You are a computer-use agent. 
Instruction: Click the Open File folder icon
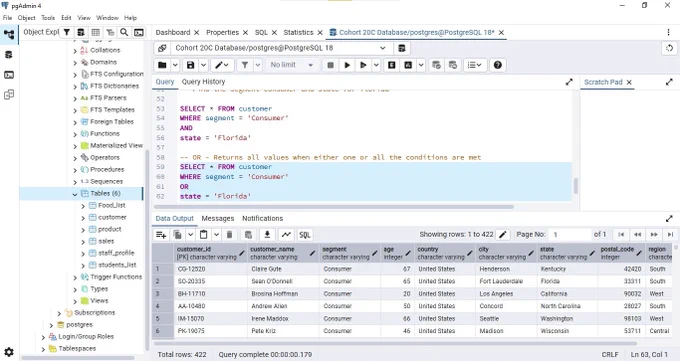[x=162, y=65]
